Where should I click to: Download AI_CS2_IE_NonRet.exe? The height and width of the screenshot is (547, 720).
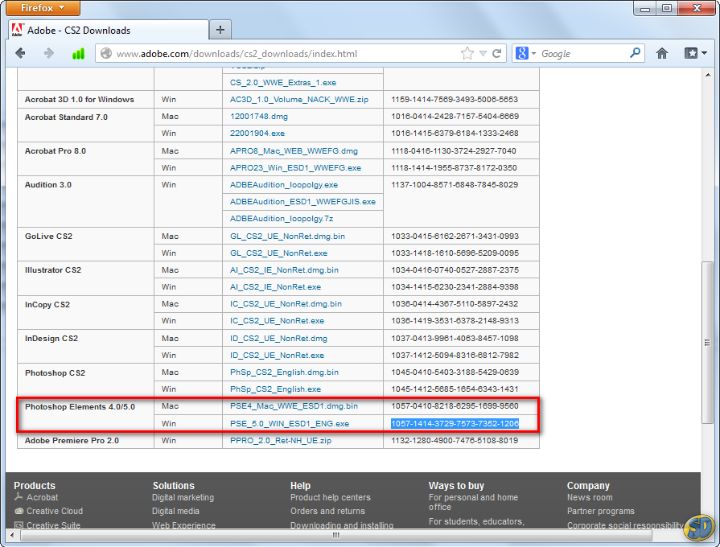point(275,287)
